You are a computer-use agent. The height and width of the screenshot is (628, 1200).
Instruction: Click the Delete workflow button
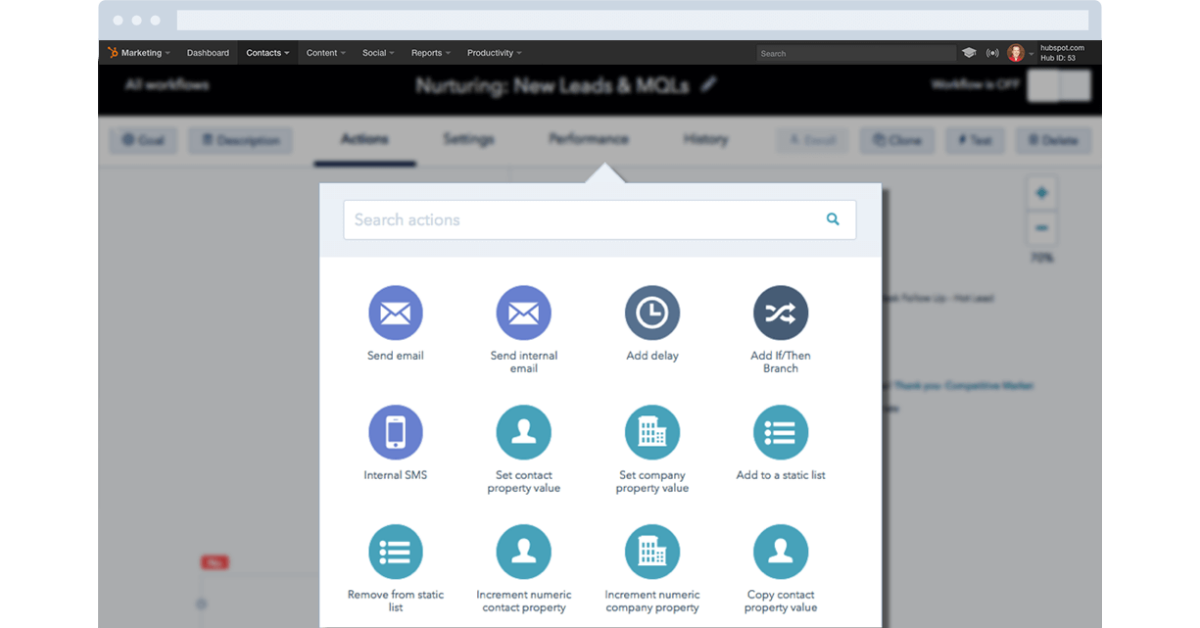(x=1053, y=140)
